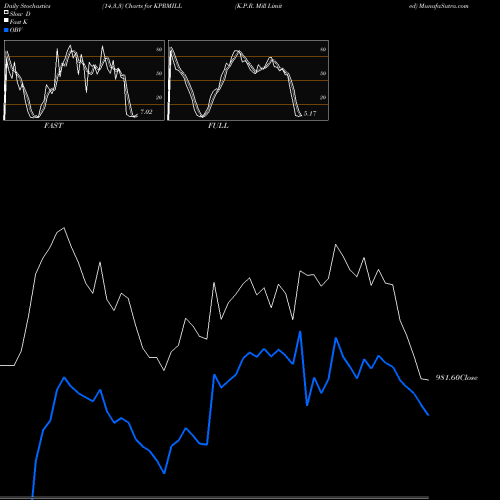The width and height of the screenshot is (500, 500).
Task: Click the 'Fast K' legend label
Action: (19, 22)
